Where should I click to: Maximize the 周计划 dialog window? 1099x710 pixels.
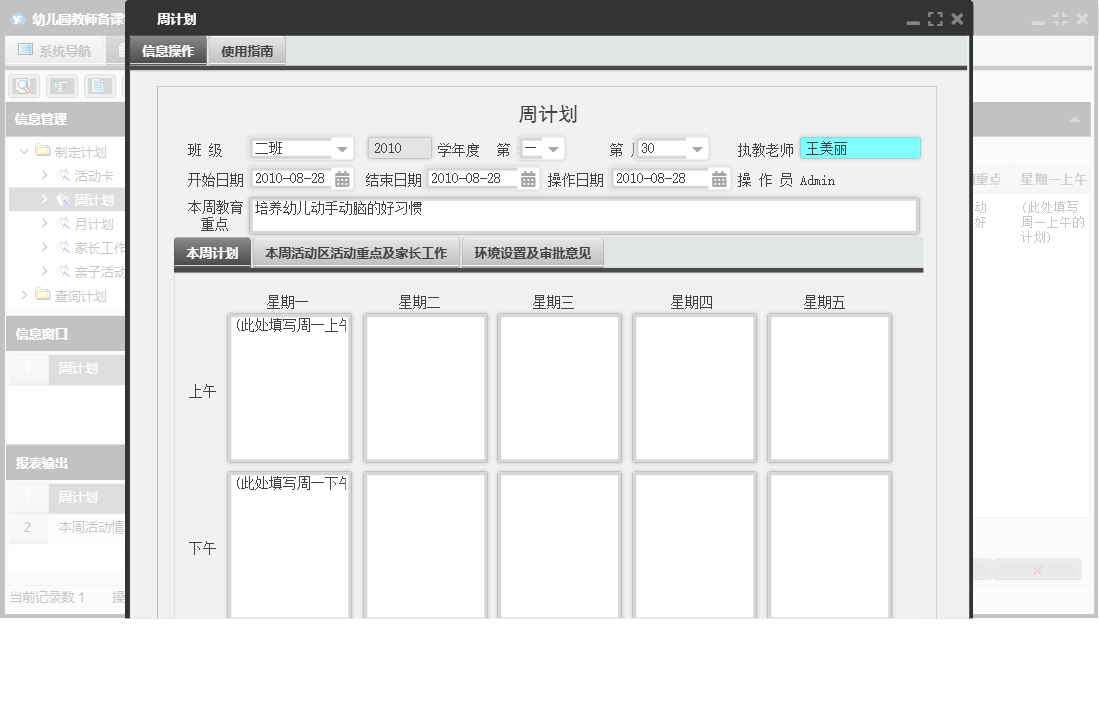[935, 19]
